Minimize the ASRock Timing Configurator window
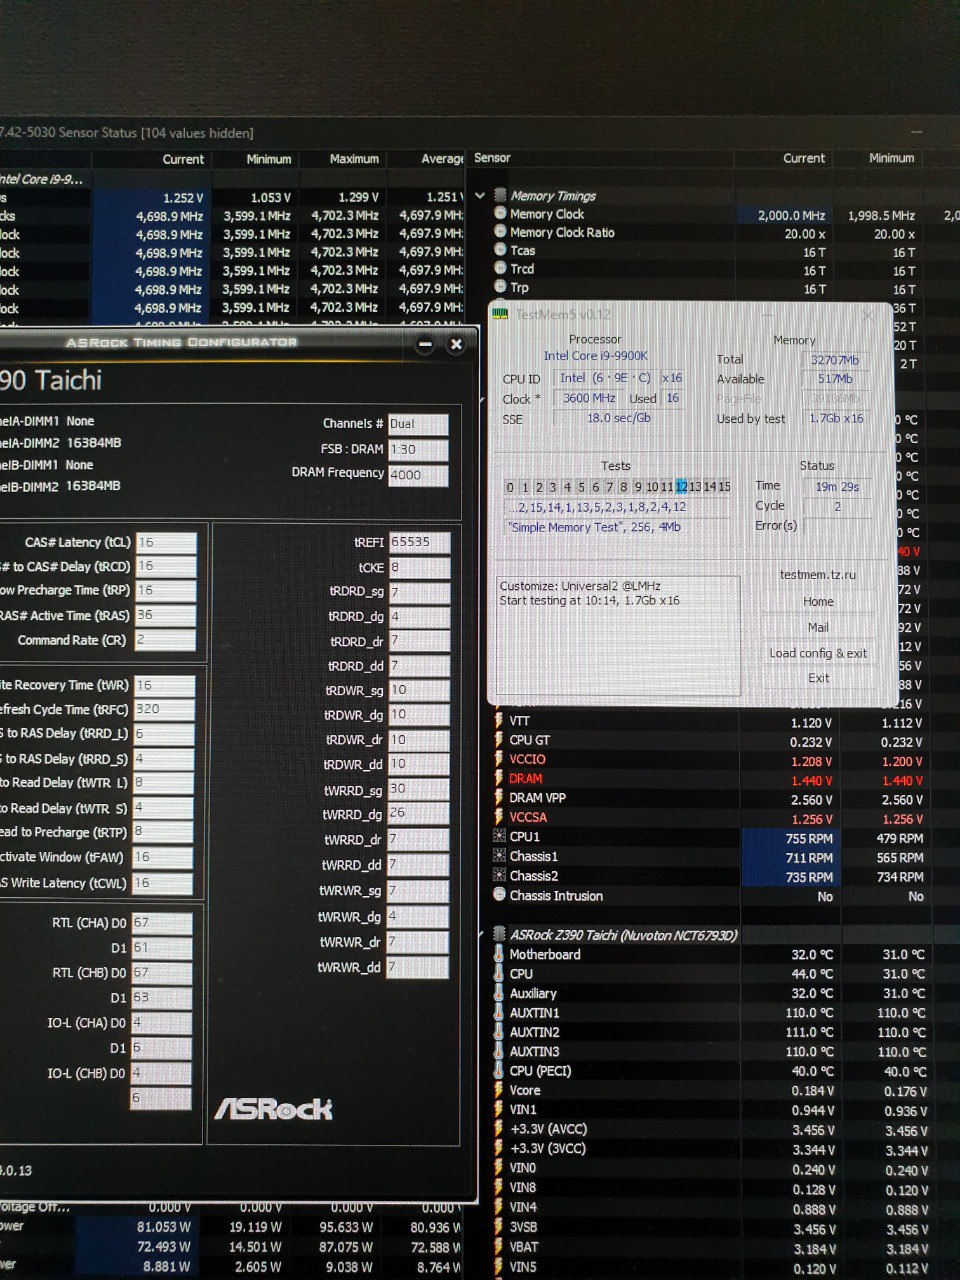The image size is (960, 1280). 425,344
